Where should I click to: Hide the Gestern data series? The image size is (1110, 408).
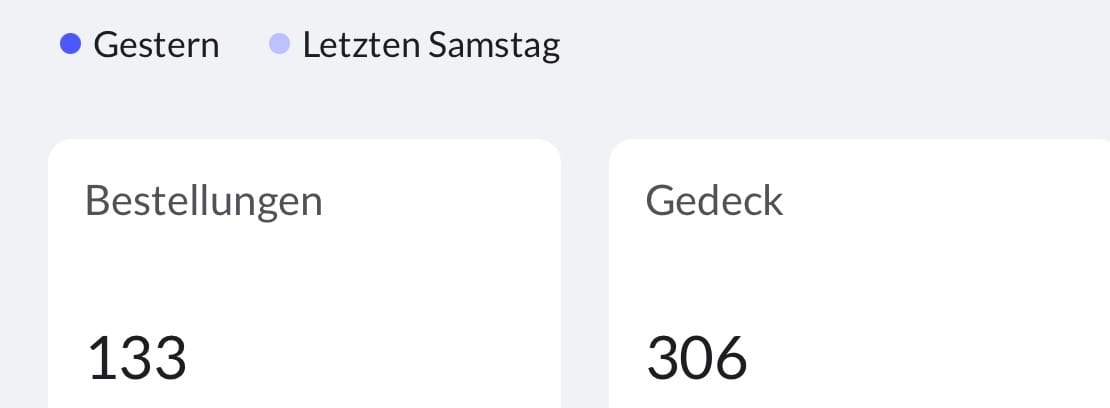point(140,45)
